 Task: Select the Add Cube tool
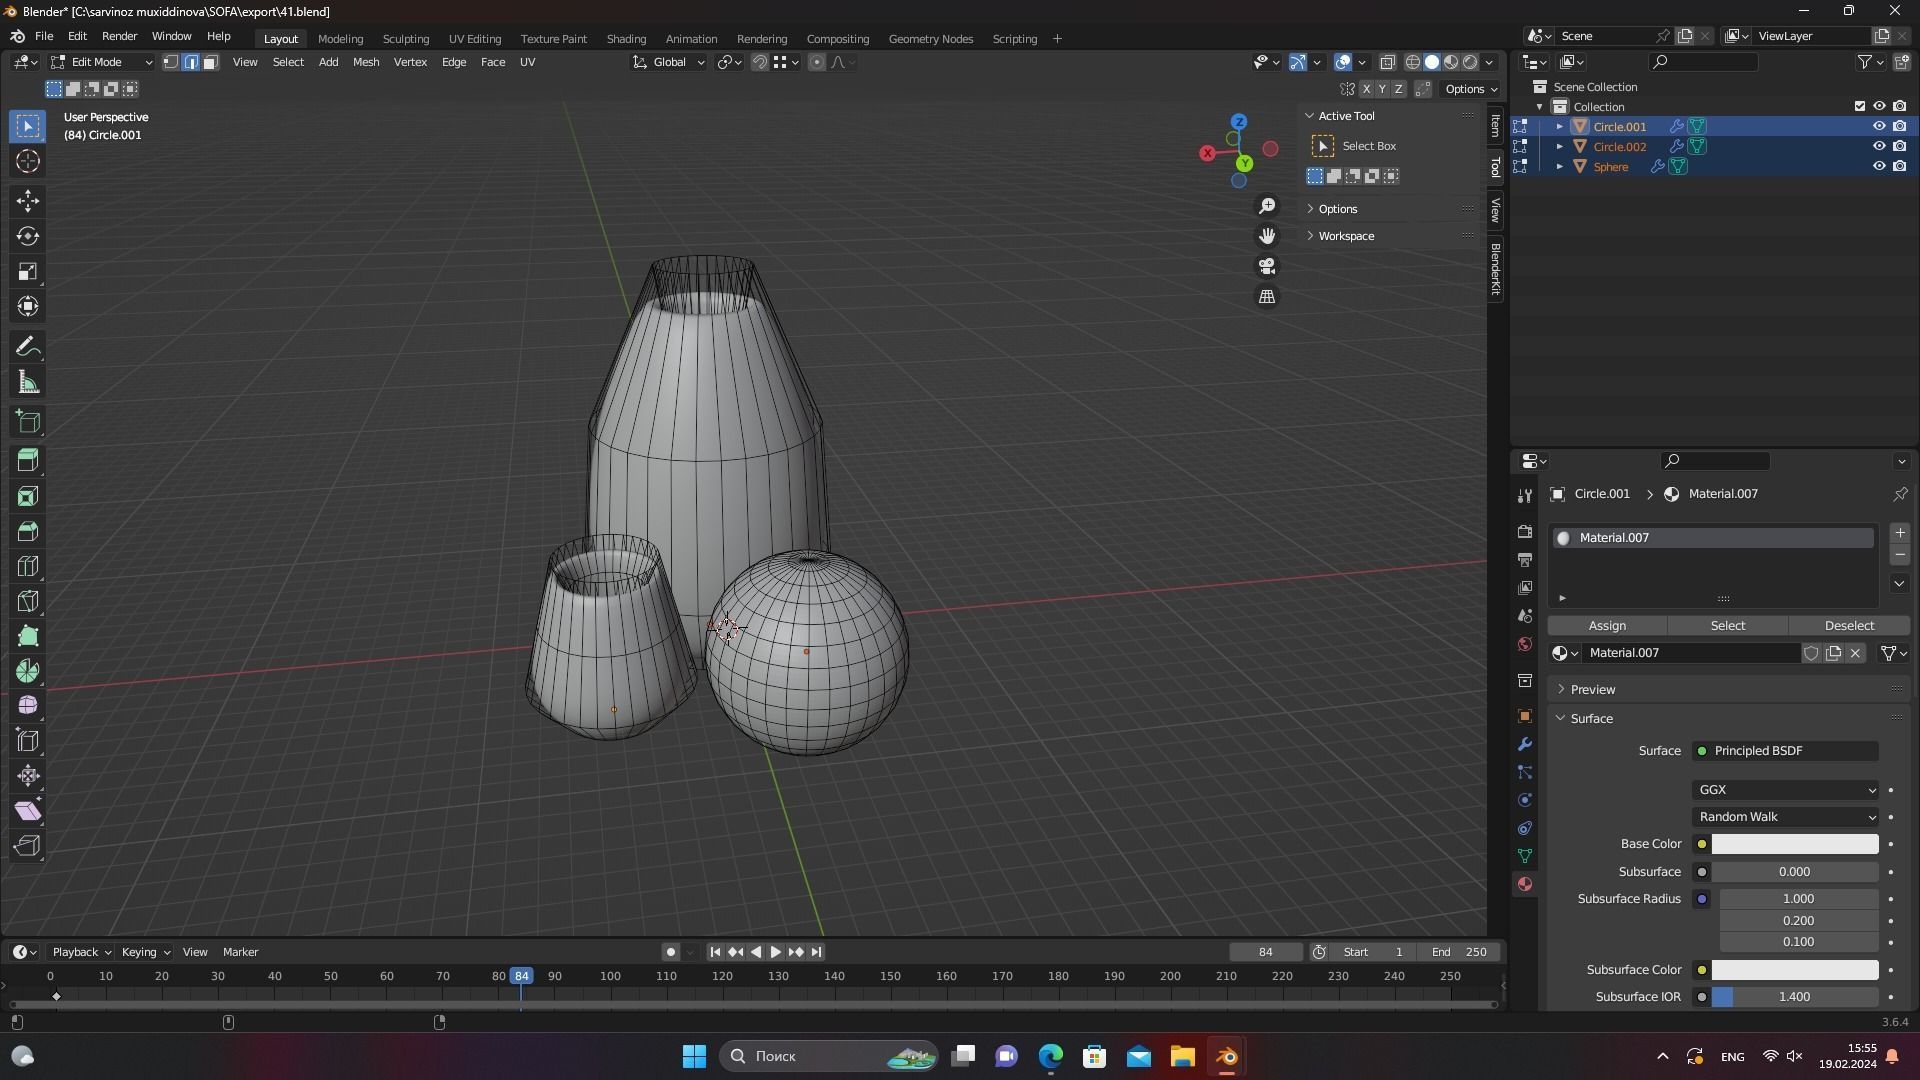click(x=28, y=422)
